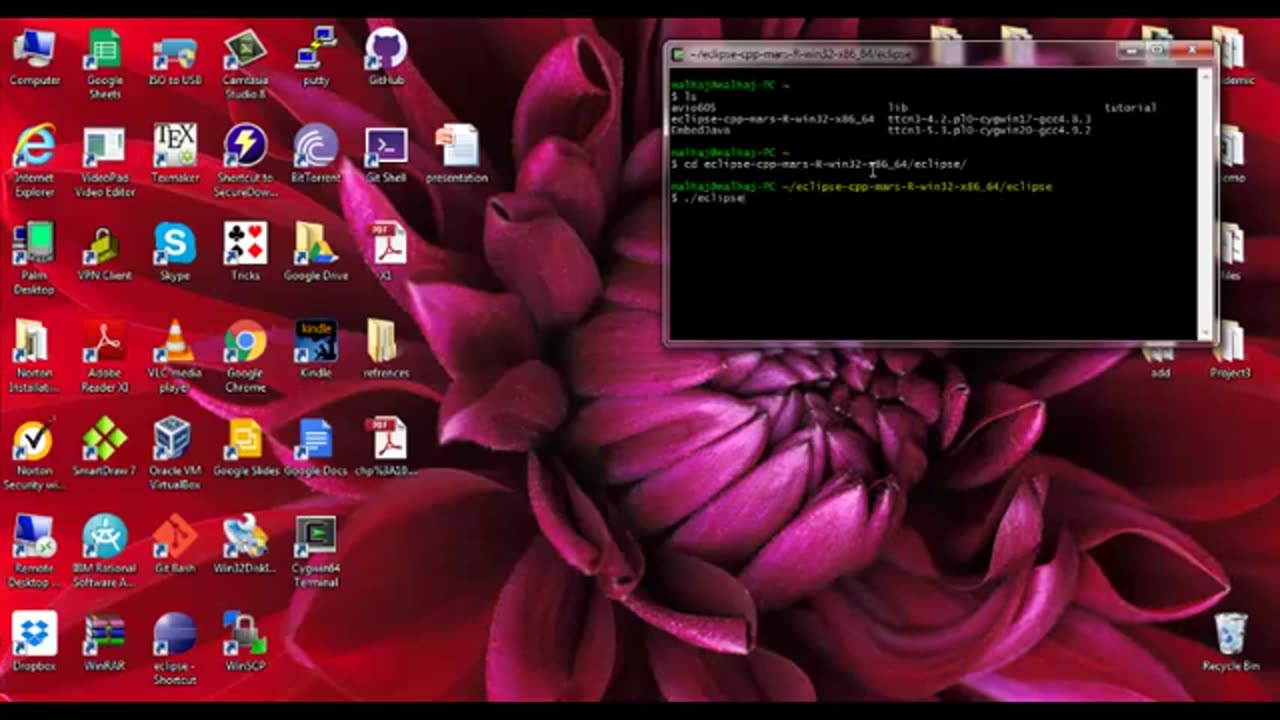This screenshot has height=720, width=1280.
Task: Open the Git Shell shortcut
Action: tap(386, 153)
